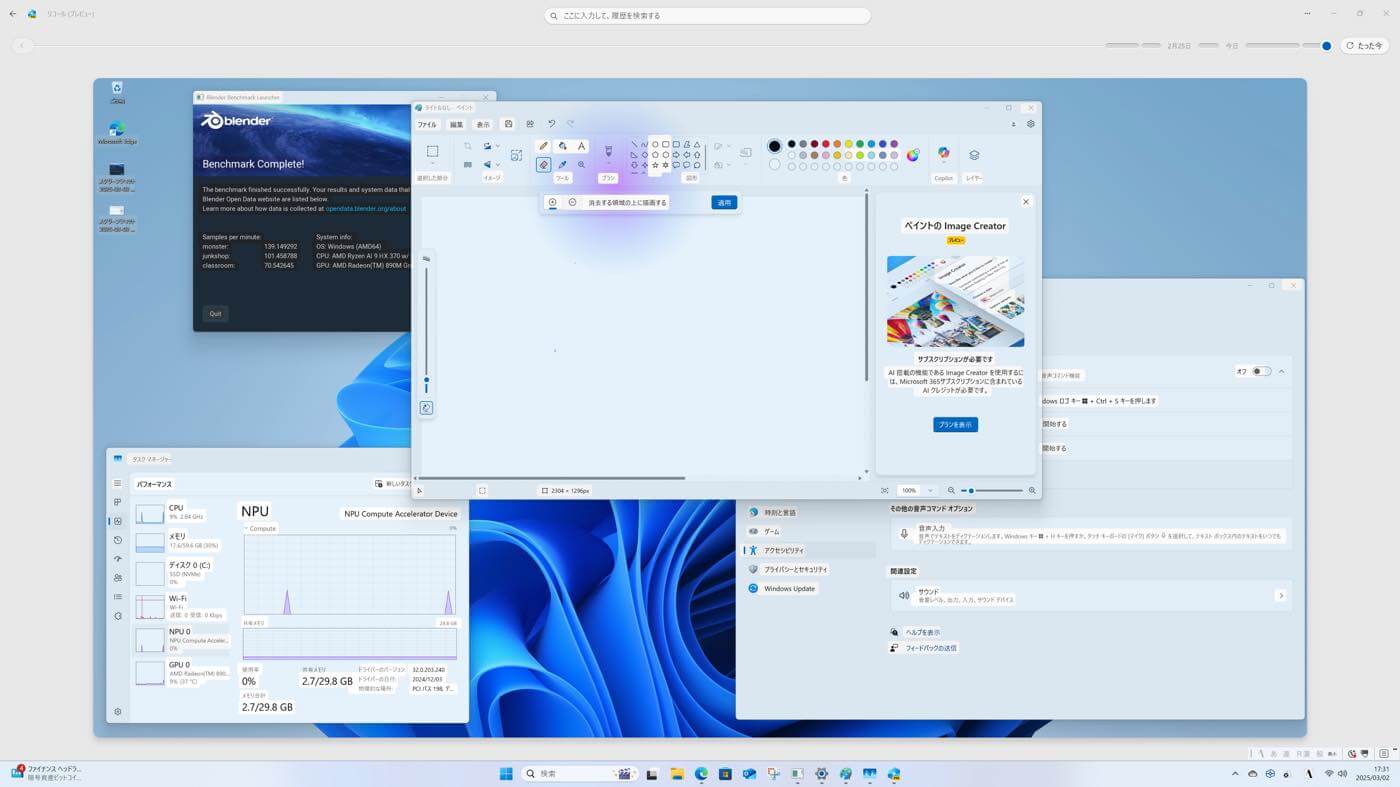Select the Fill bucket tool in Paint
Screen dimensions: 1400x787
tap(562, 146)
